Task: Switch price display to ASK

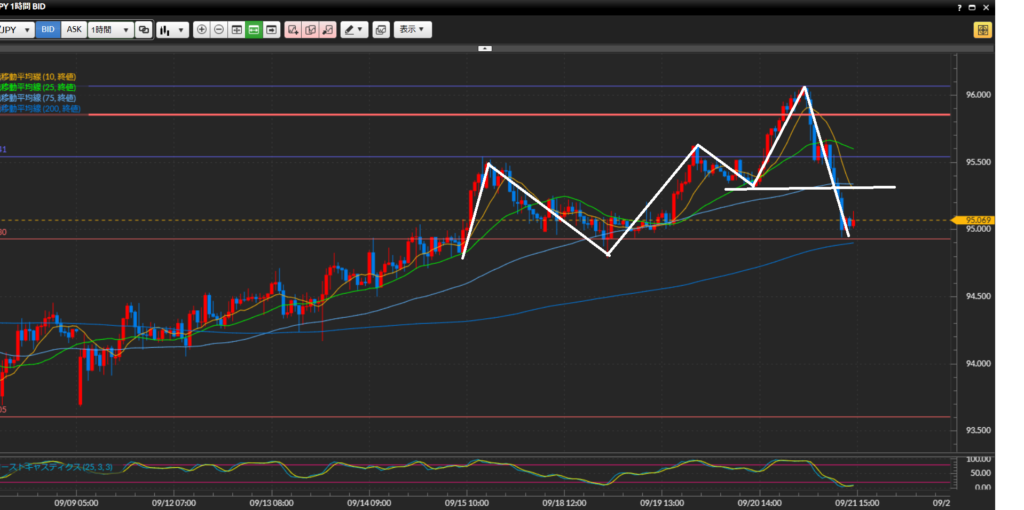Action: [x=73, y=30]
